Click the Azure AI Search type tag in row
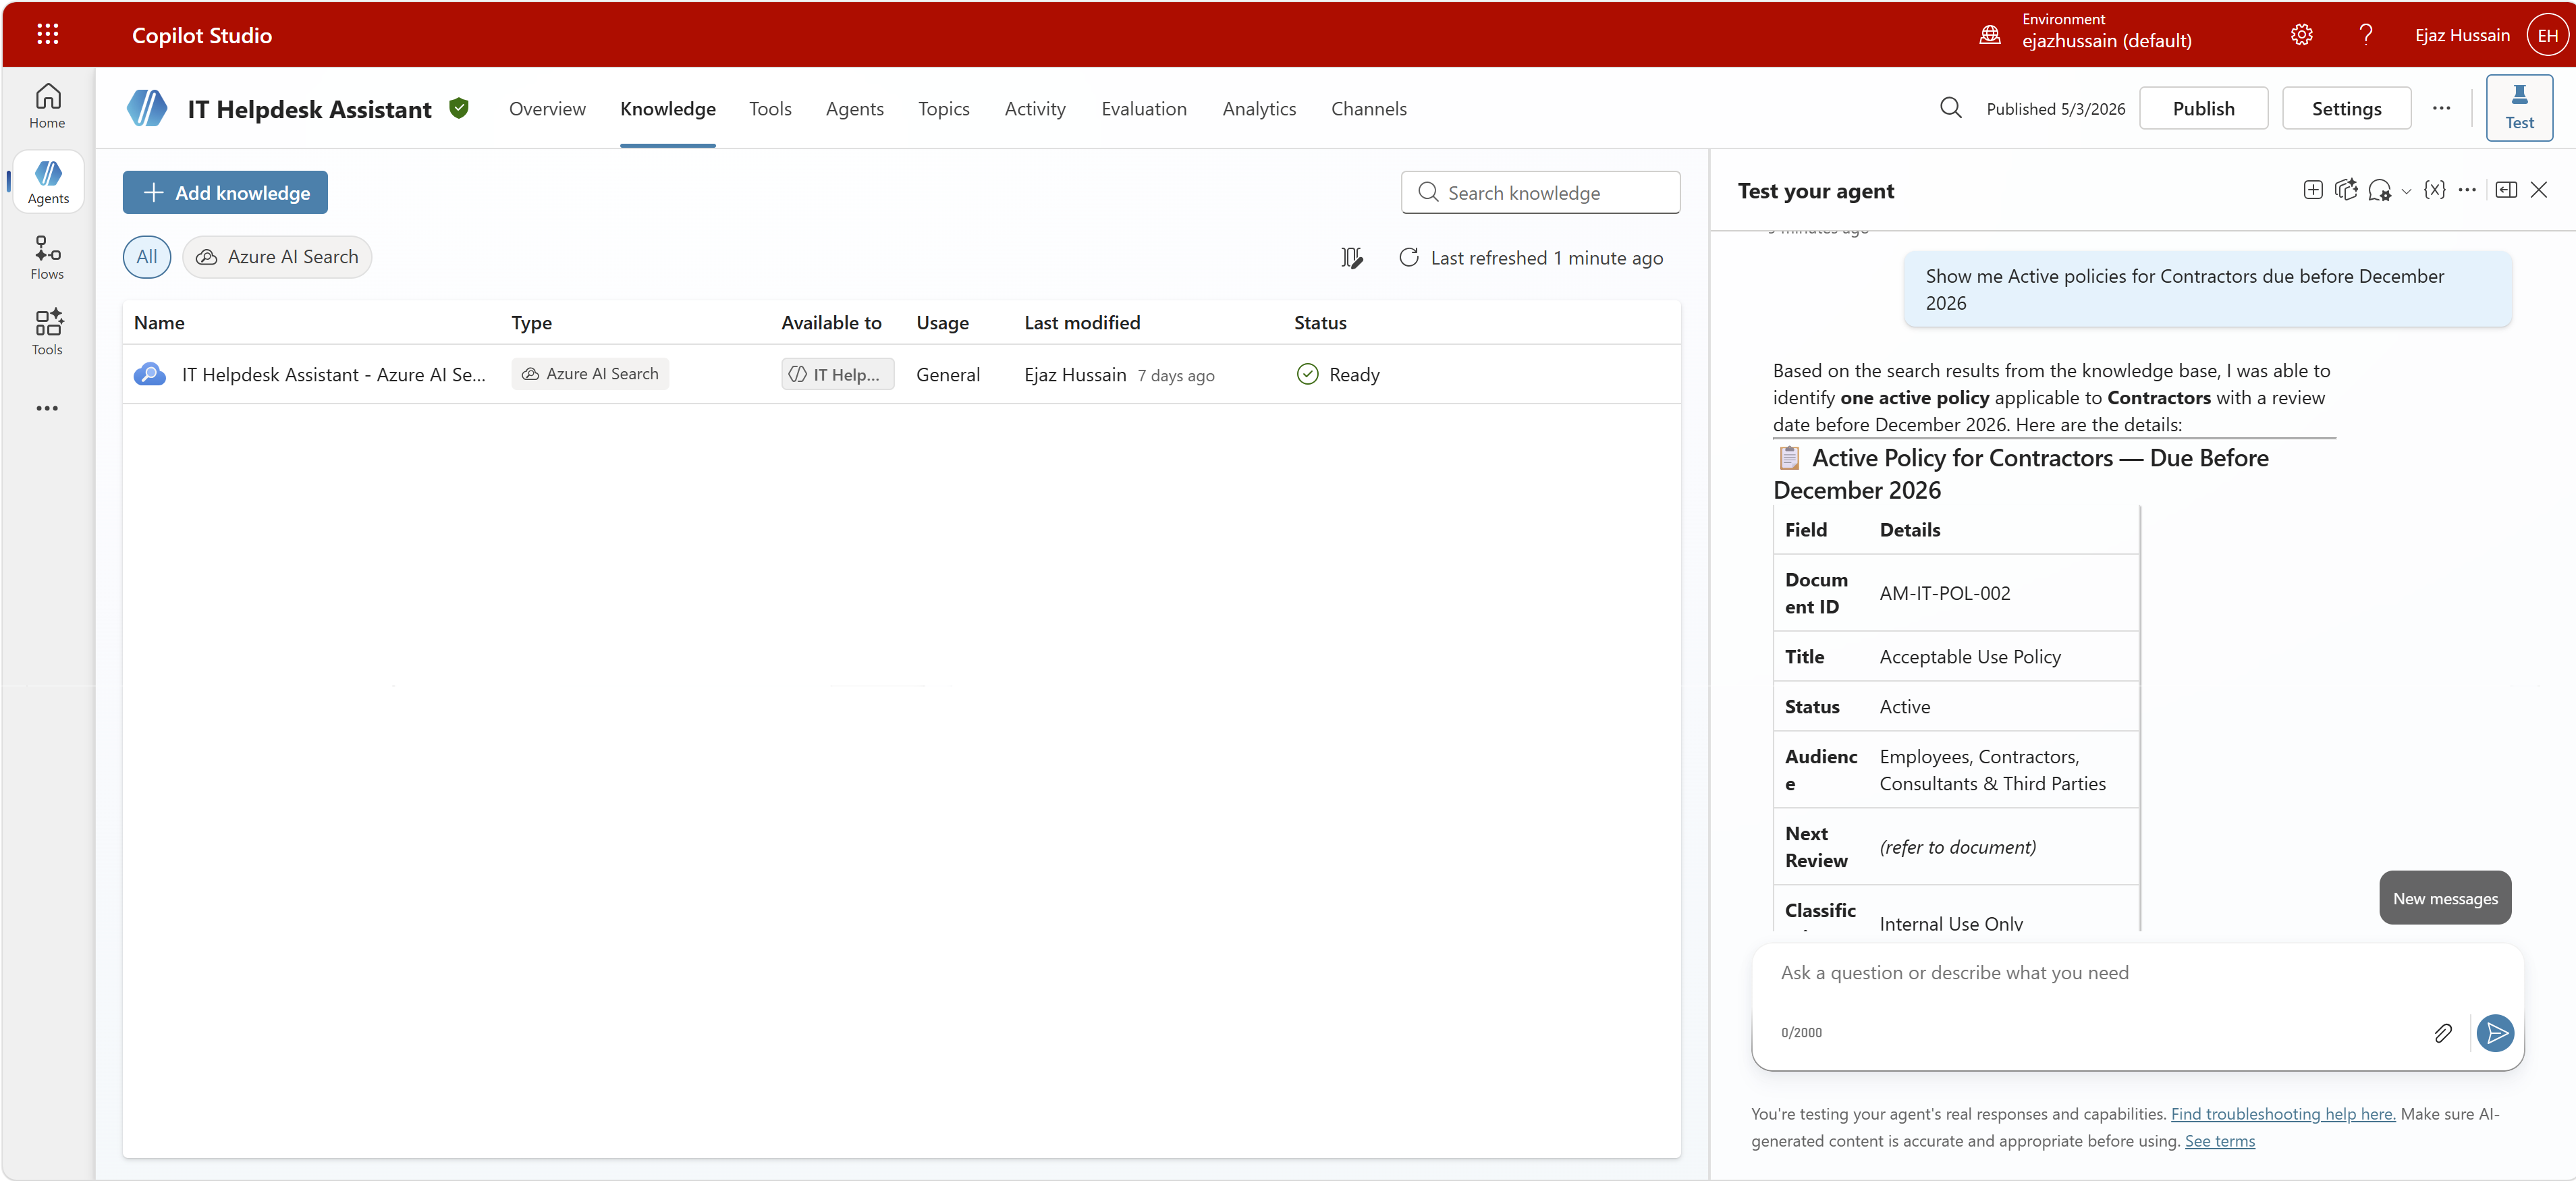This screenshot has width=2576, height=1181. (590, 373)
